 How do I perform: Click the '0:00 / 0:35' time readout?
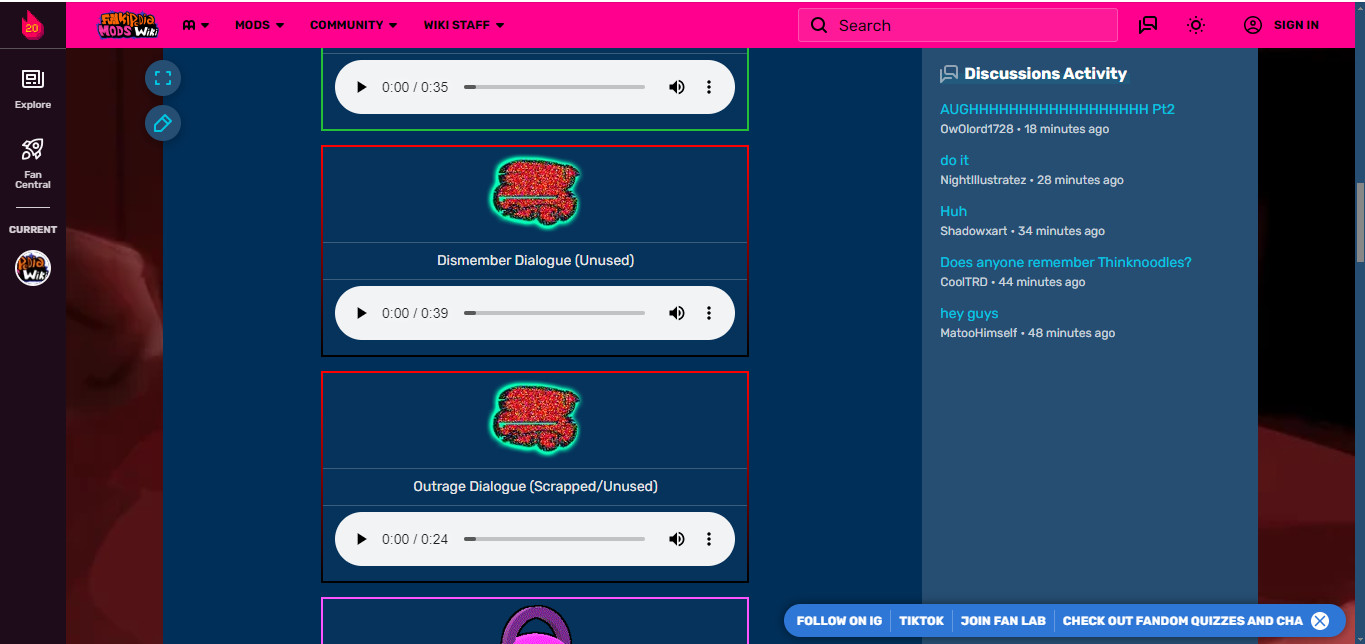(x=415, y=87)
